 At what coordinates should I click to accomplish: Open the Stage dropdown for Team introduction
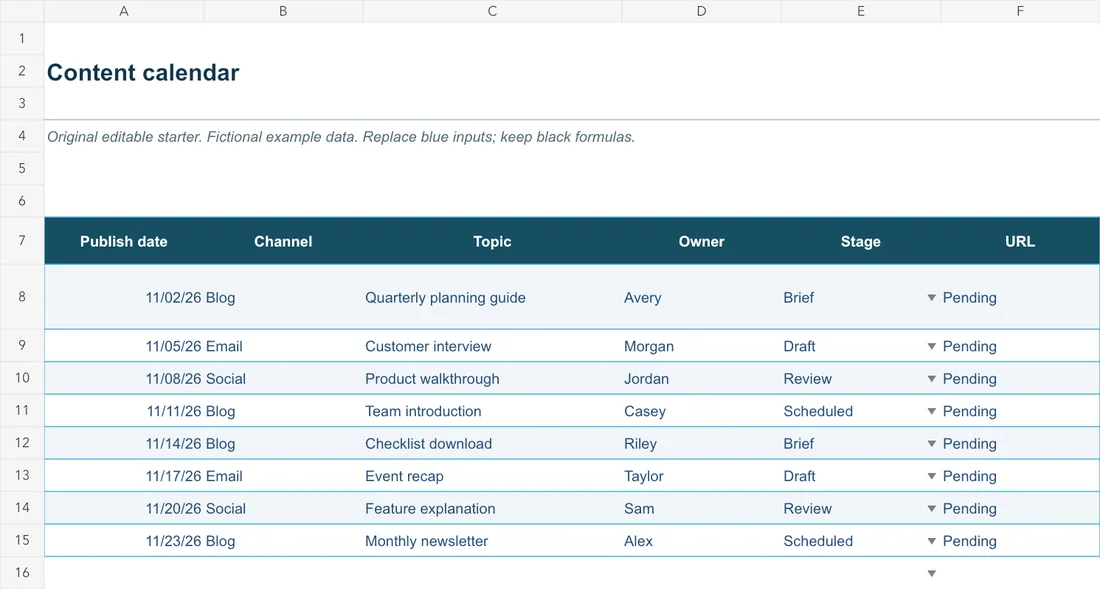pyautogui.click(x=932, y=412)
